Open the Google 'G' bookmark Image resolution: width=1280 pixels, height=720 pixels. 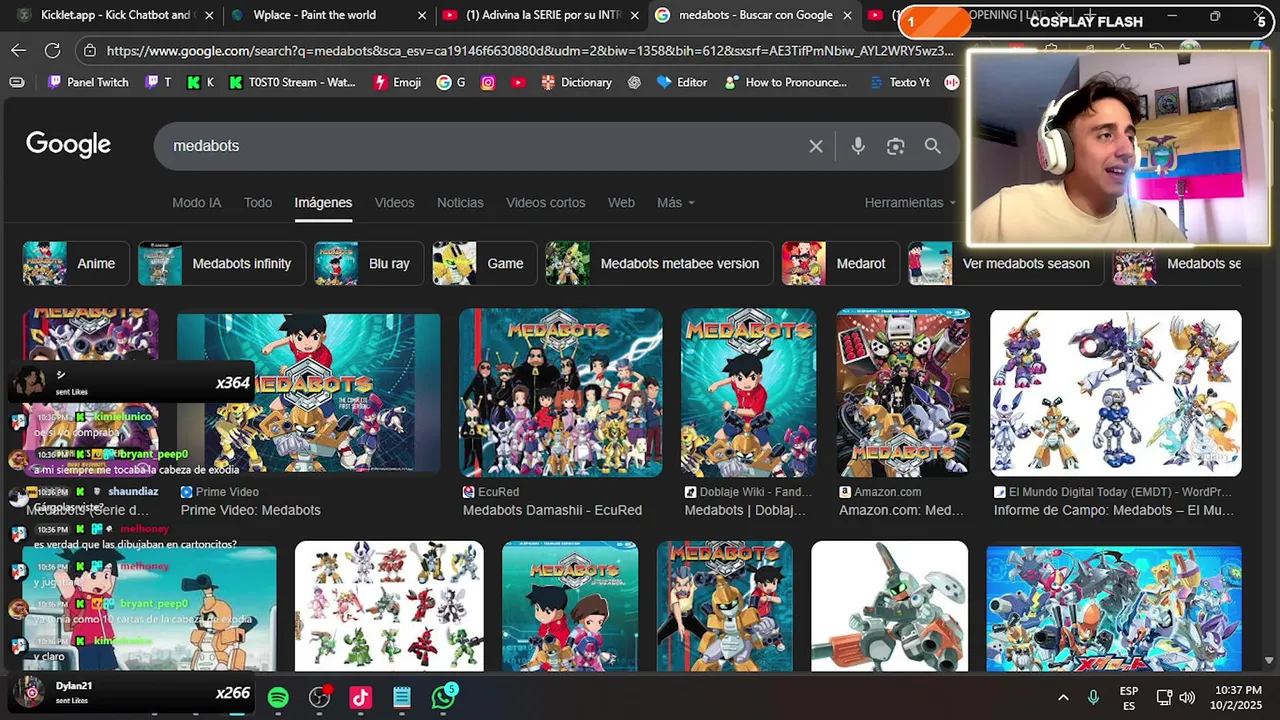pos(451,82)
